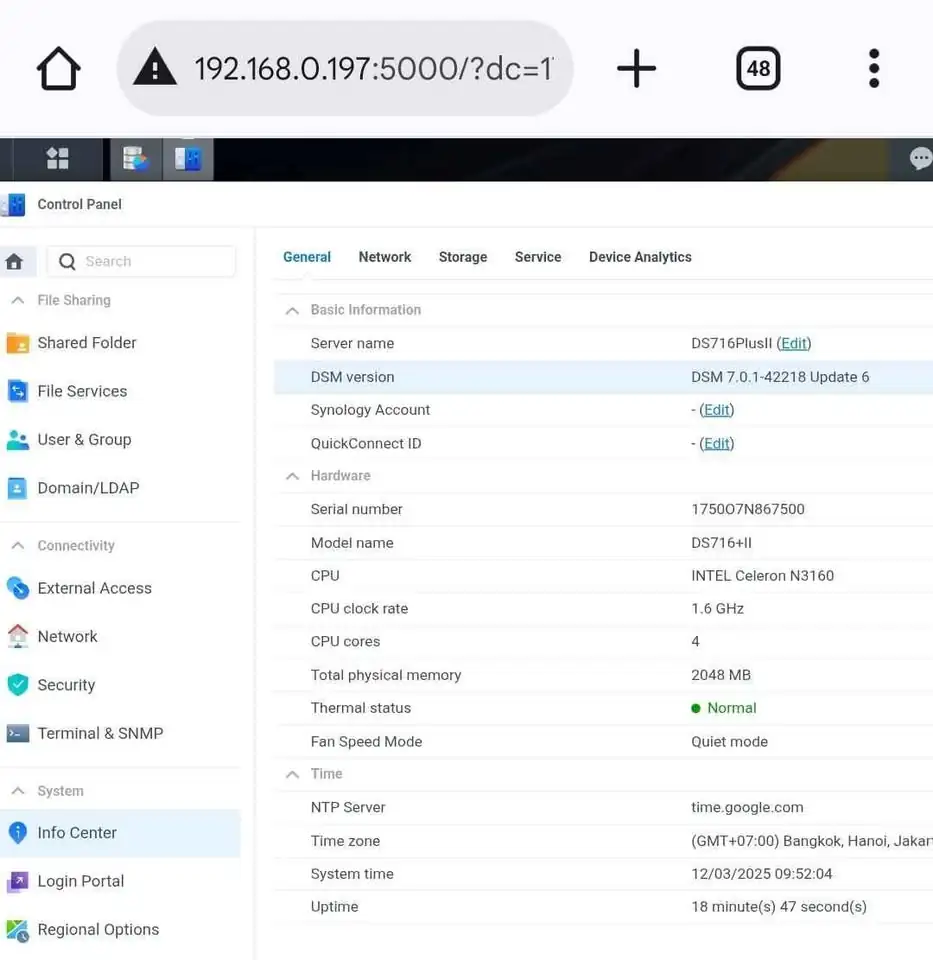Open the DSM chat notifications icon

pos(920,159)
